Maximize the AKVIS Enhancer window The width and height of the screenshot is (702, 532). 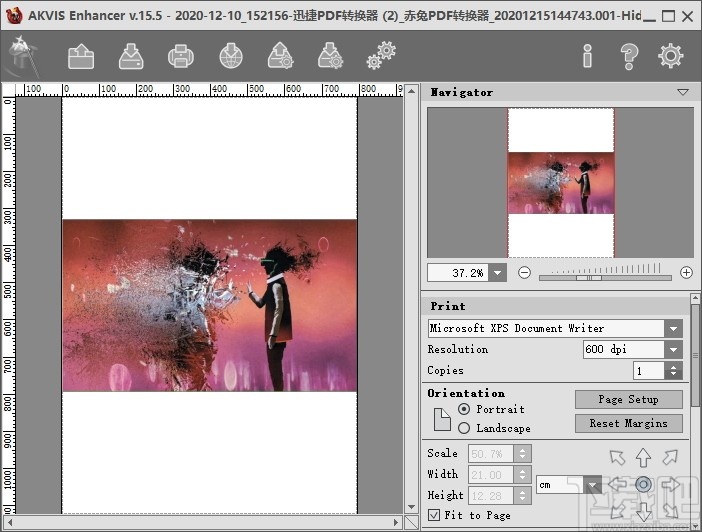pos(668,16)
